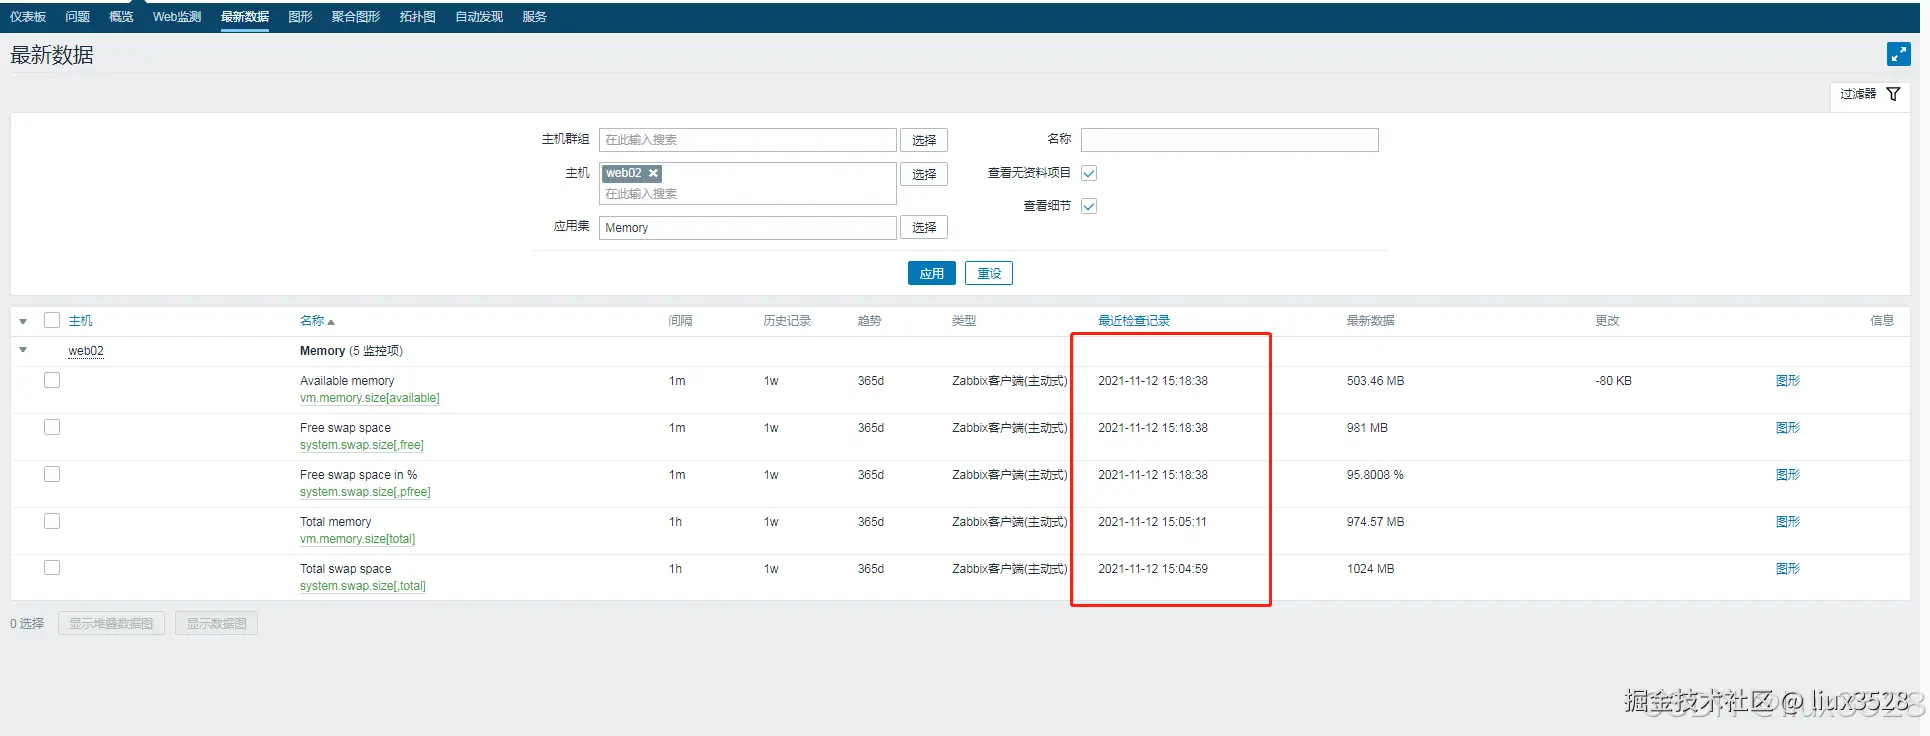The height and width of the screenshot is (736, 1930).
Task: Toggle 查看无资料项目 checkbox
Action: (1089, 173)
